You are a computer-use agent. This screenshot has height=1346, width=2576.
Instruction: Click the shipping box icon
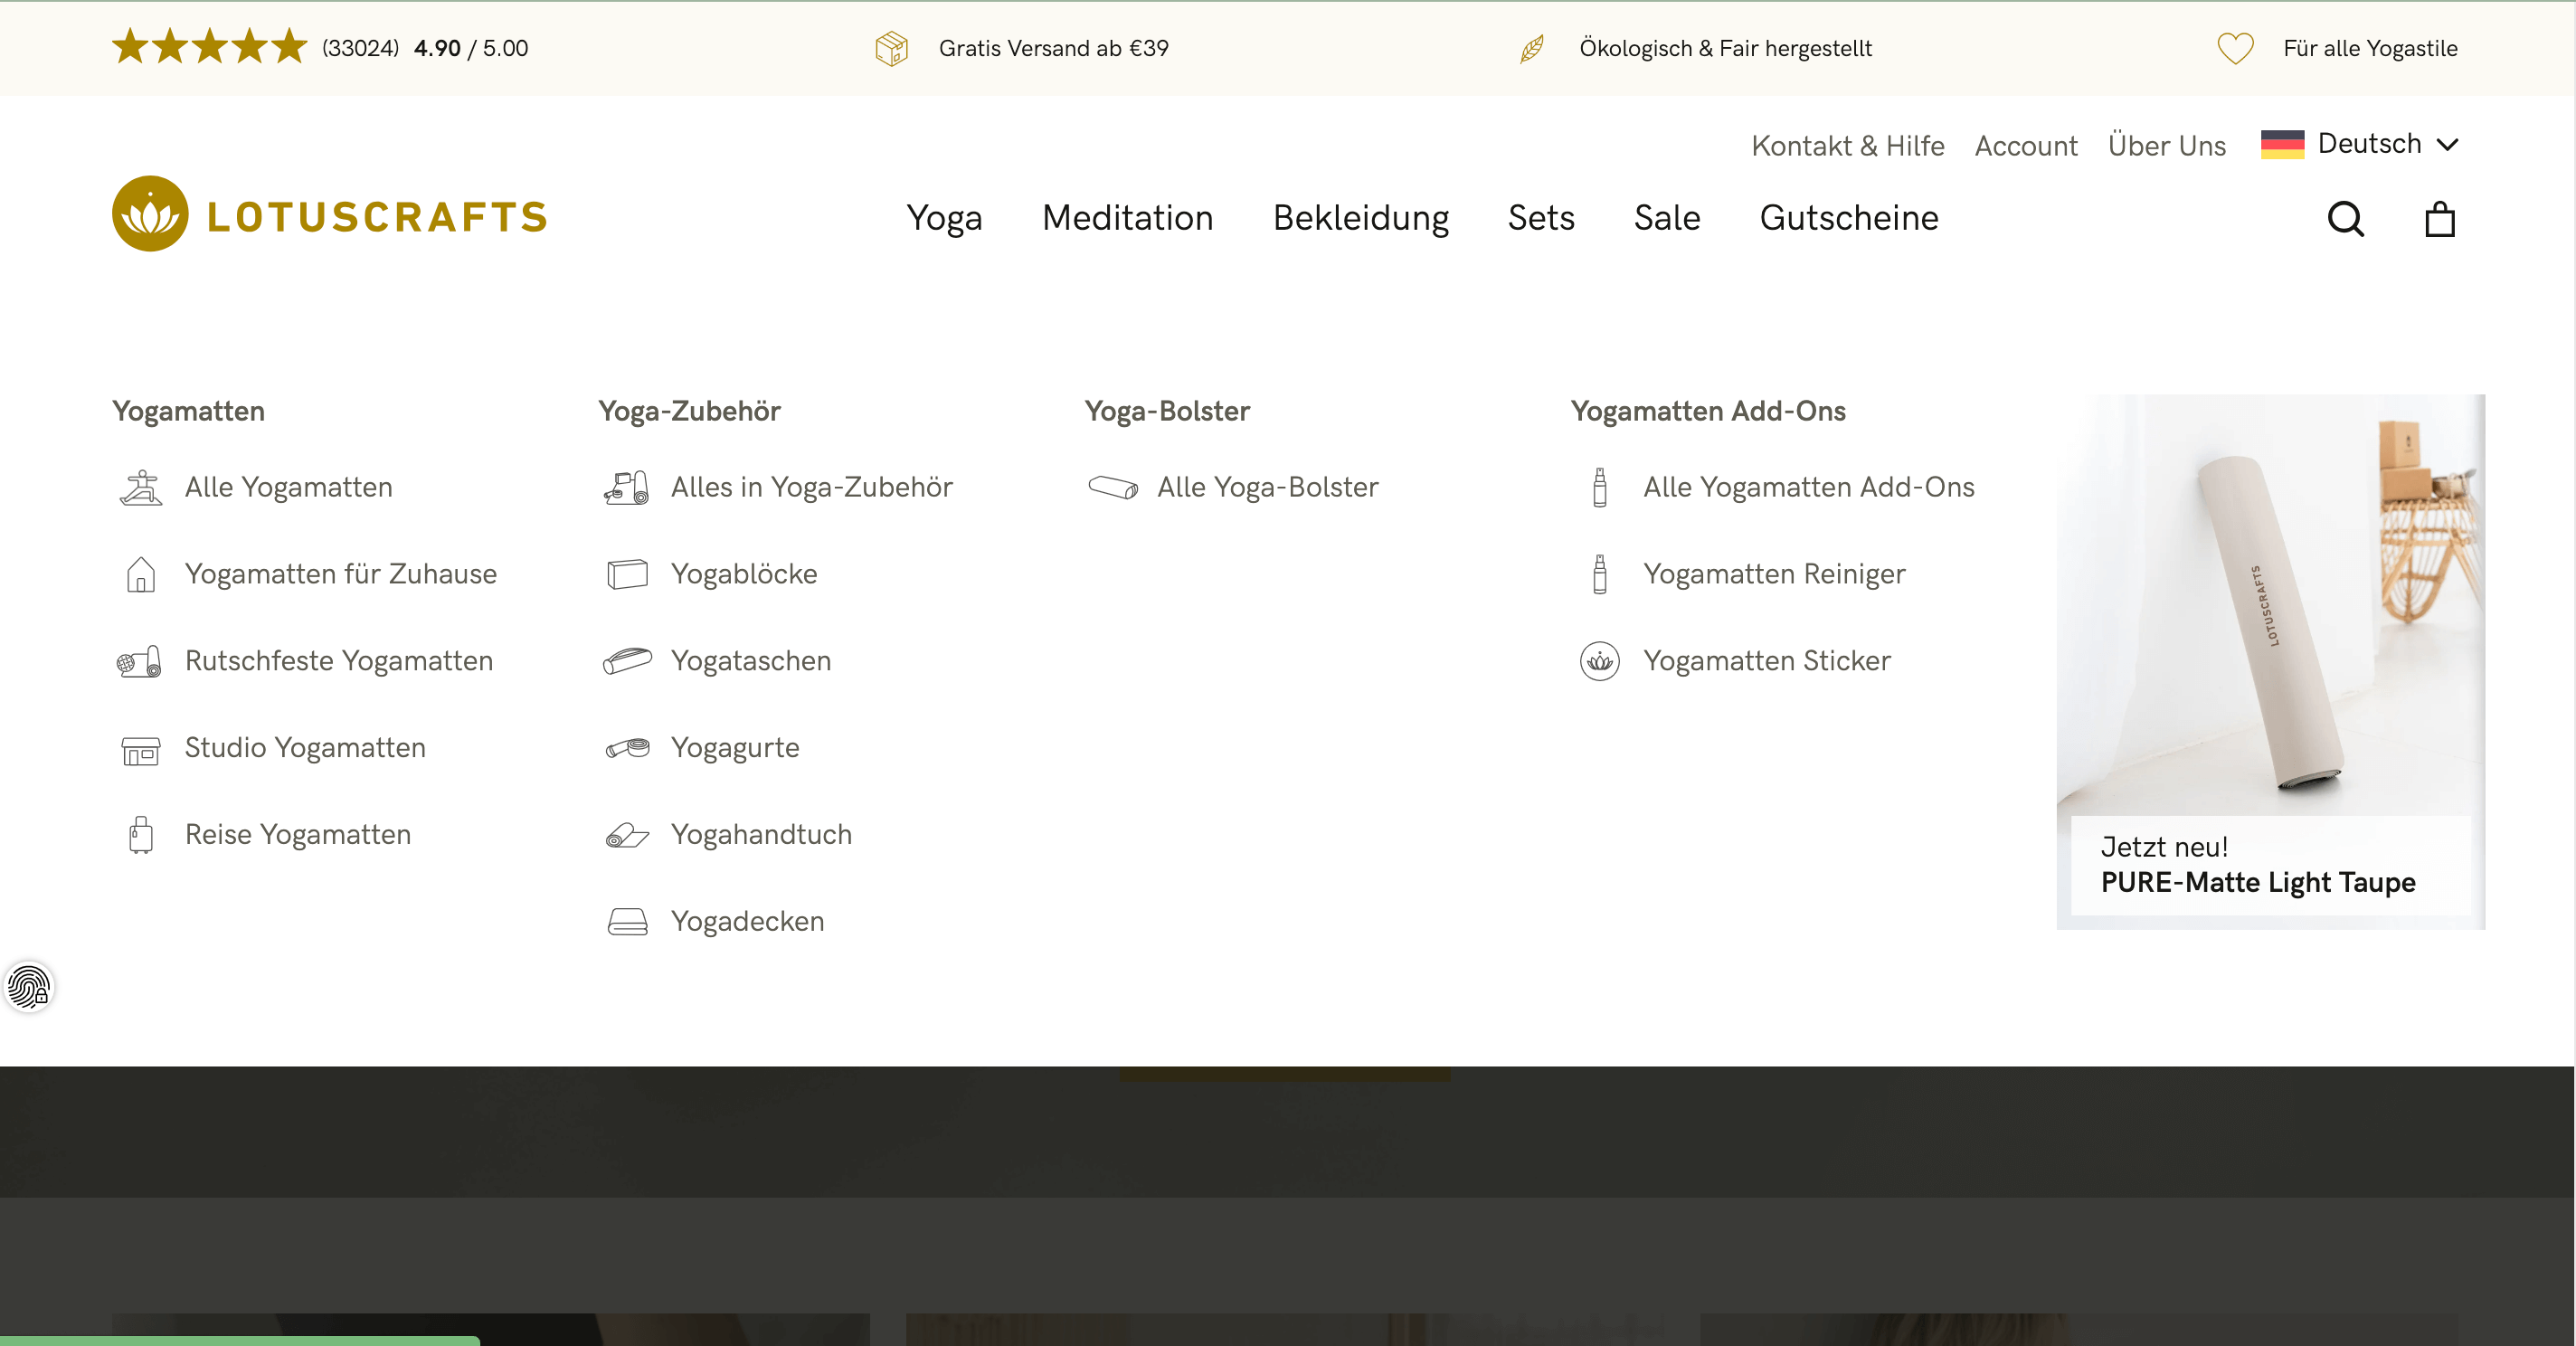(891, 48)
